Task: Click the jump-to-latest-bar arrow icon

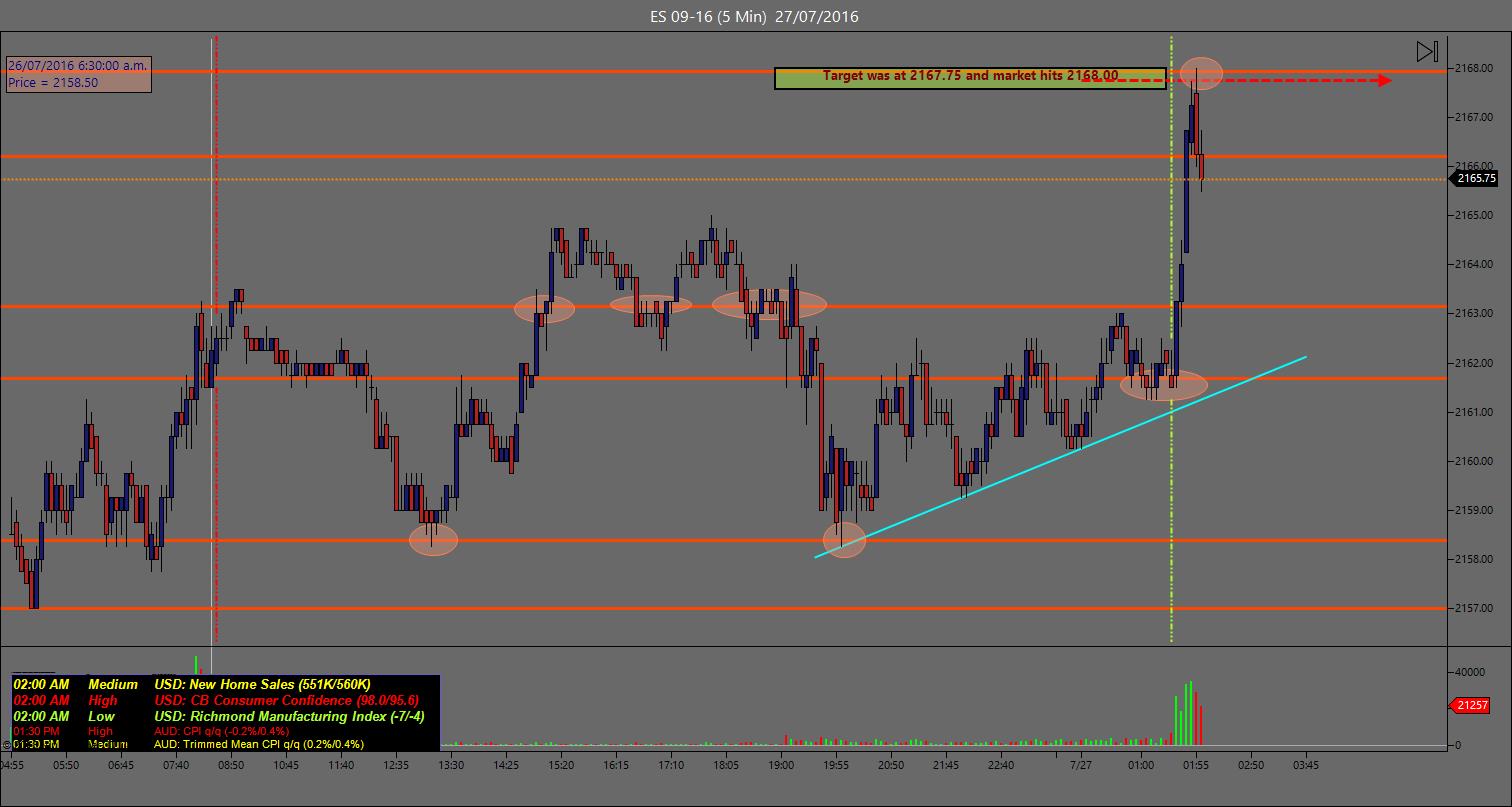Action: pos(1427,52)
